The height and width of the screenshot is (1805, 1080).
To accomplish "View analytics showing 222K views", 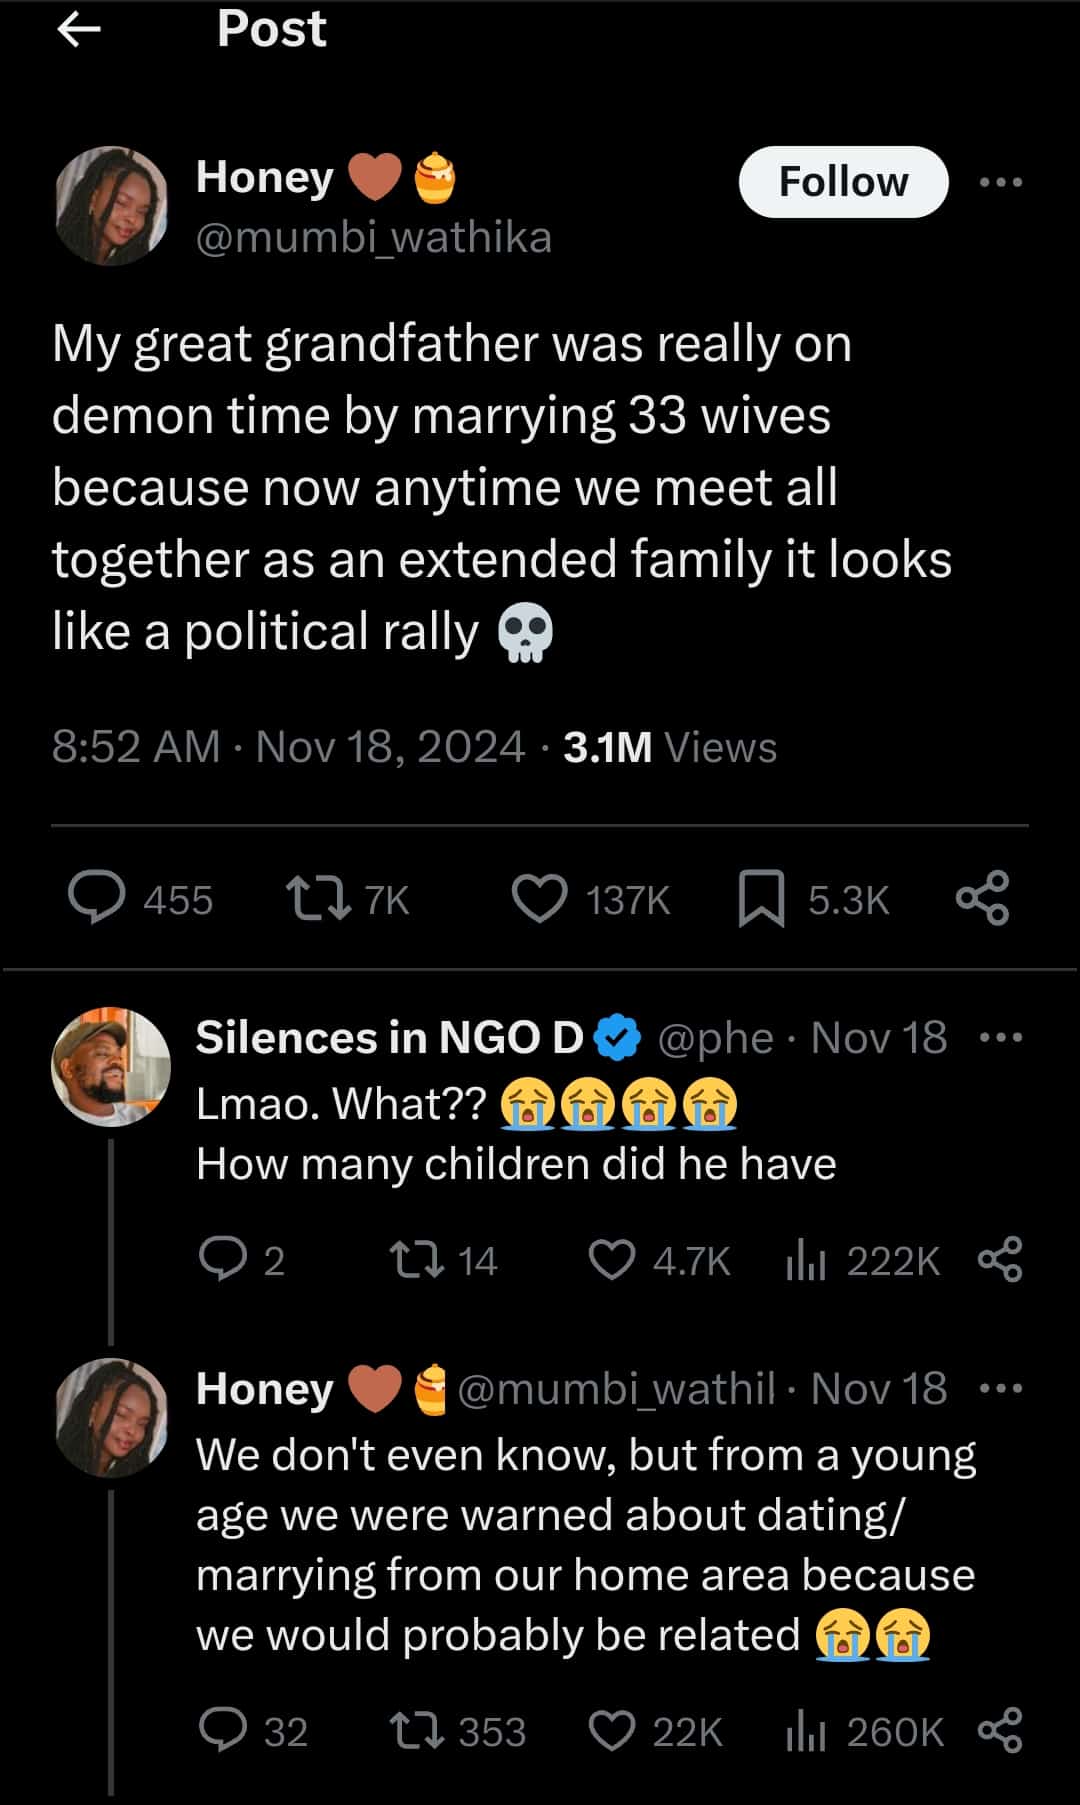I will point(806,1259).
